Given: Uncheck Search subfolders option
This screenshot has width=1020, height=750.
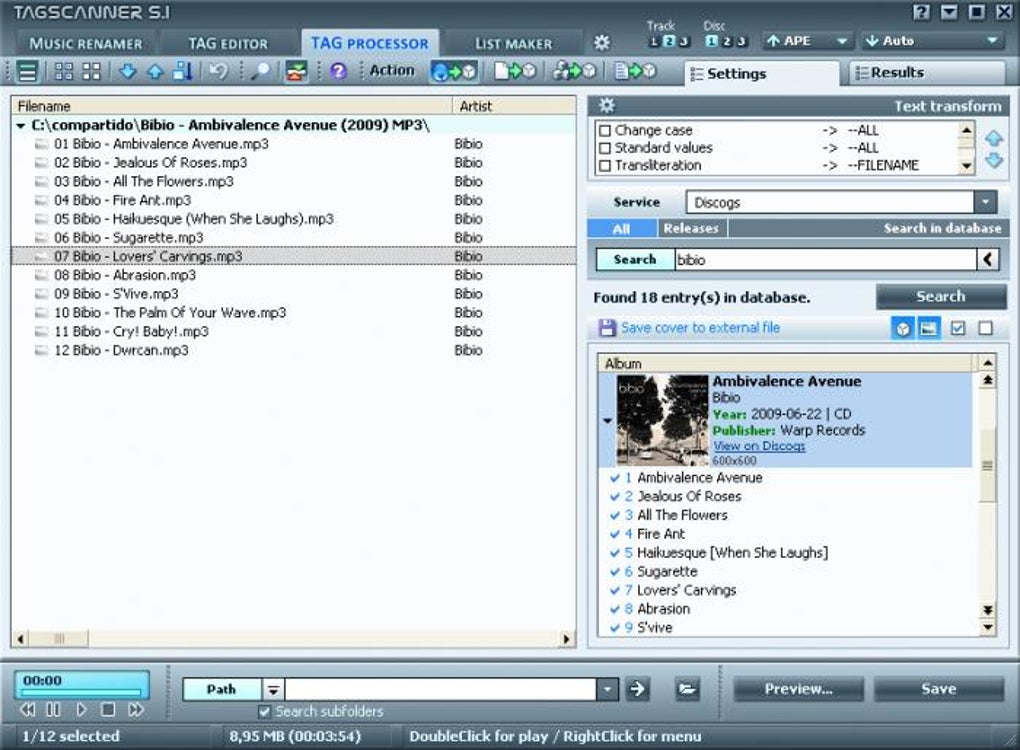Looking at the screenshot, I should click(x=265, y=712).
